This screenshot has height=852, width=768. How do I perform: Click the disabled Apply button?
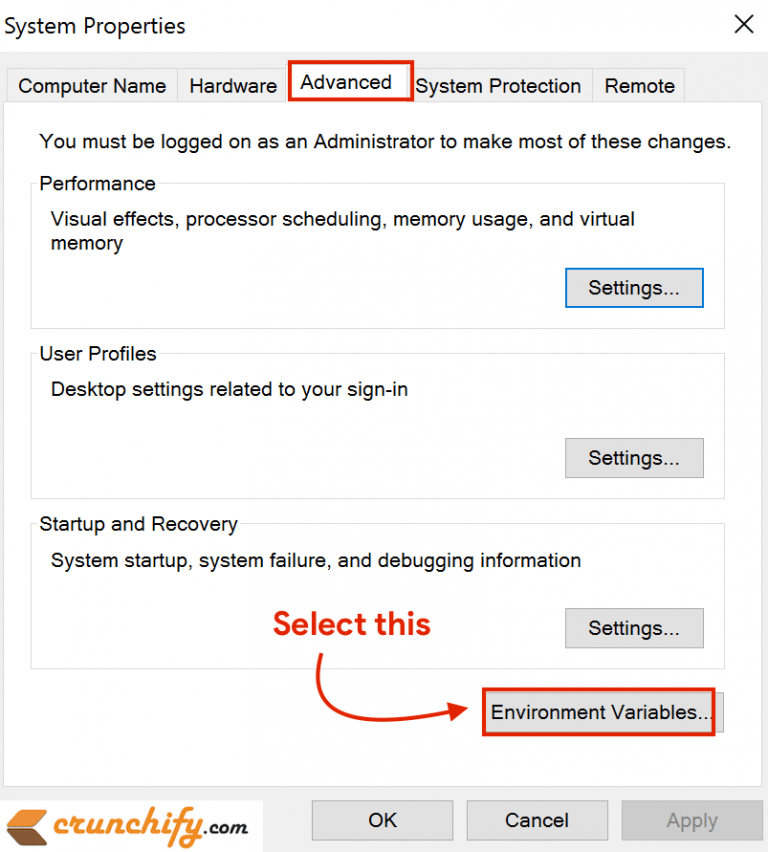tap(692, 820)
